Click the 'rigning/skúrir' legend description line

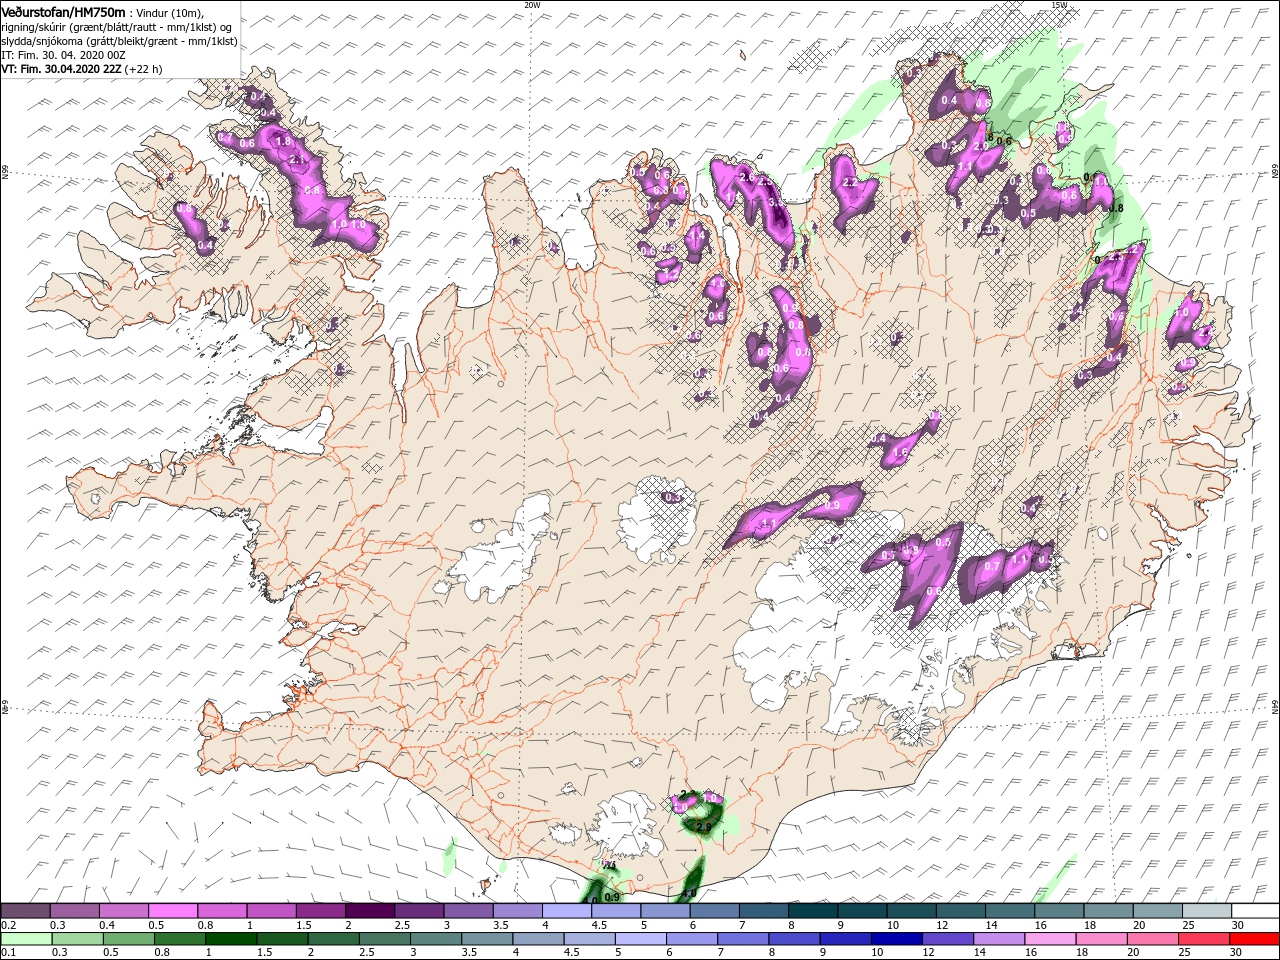click(x=116, y=27)
